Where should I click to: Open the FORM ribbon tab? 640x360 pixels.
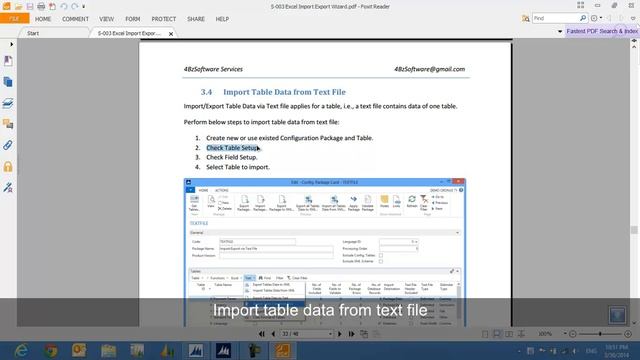133,19
